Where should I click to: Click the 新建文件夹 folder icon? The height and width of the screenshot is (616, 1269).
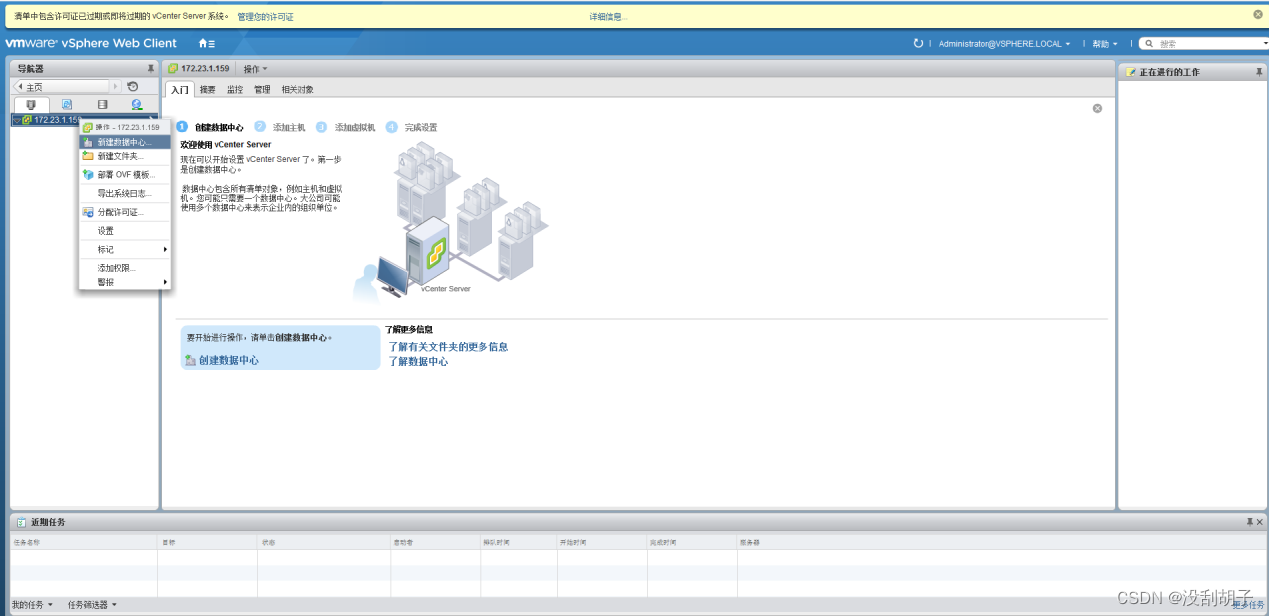click(88, 156)
